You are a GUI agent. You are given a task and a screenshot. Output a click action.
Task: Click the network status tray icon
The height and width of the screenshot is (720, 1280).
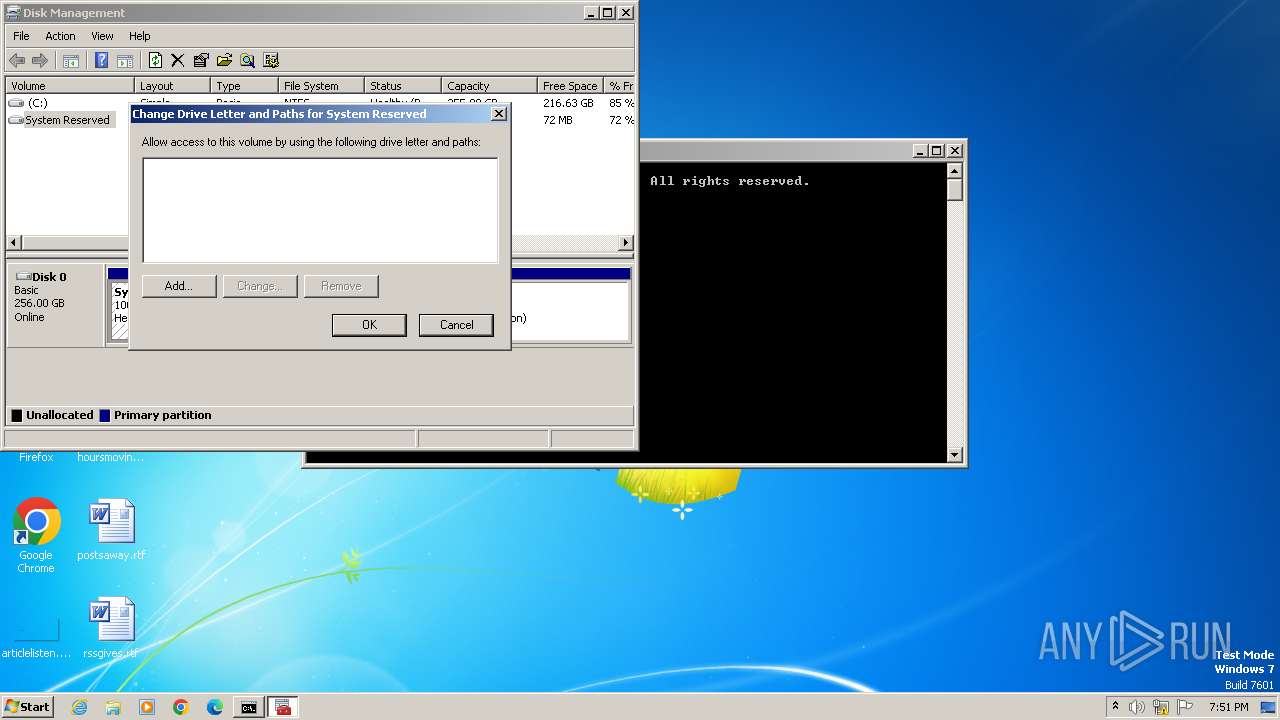click(1161, 707)
